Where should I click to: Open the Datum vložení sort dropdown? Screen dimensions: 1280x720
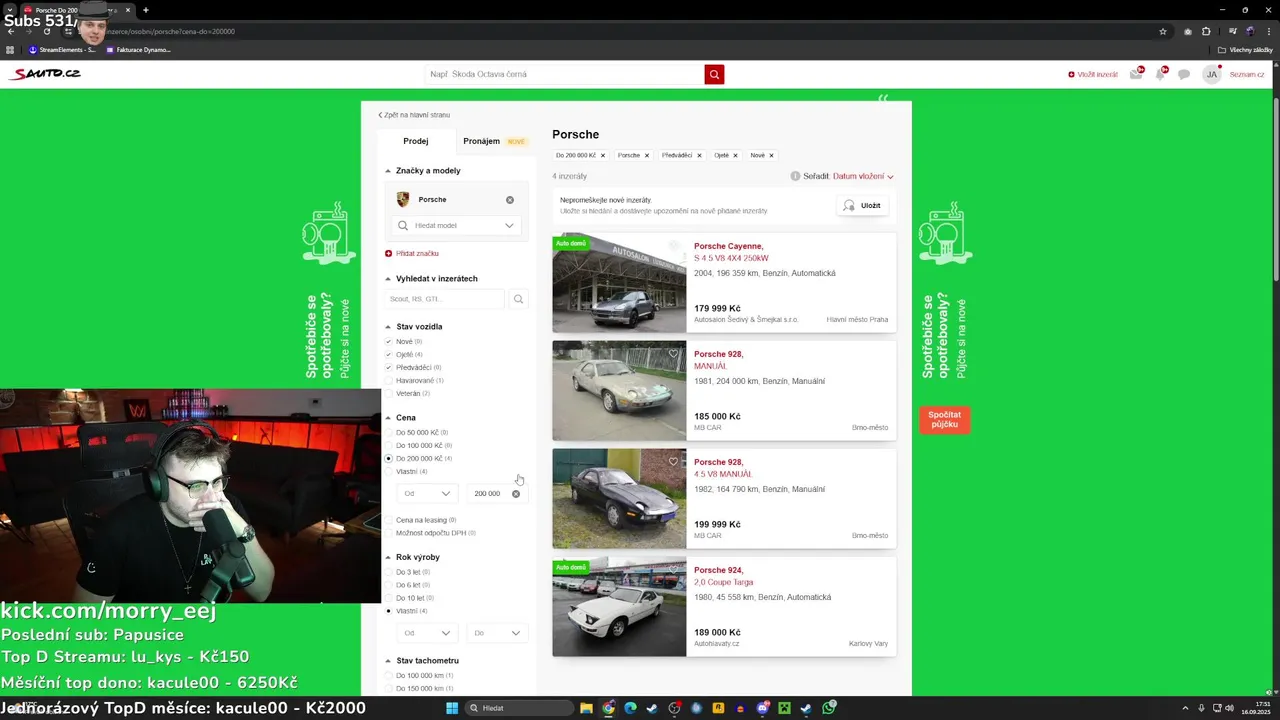coord(863,177)
